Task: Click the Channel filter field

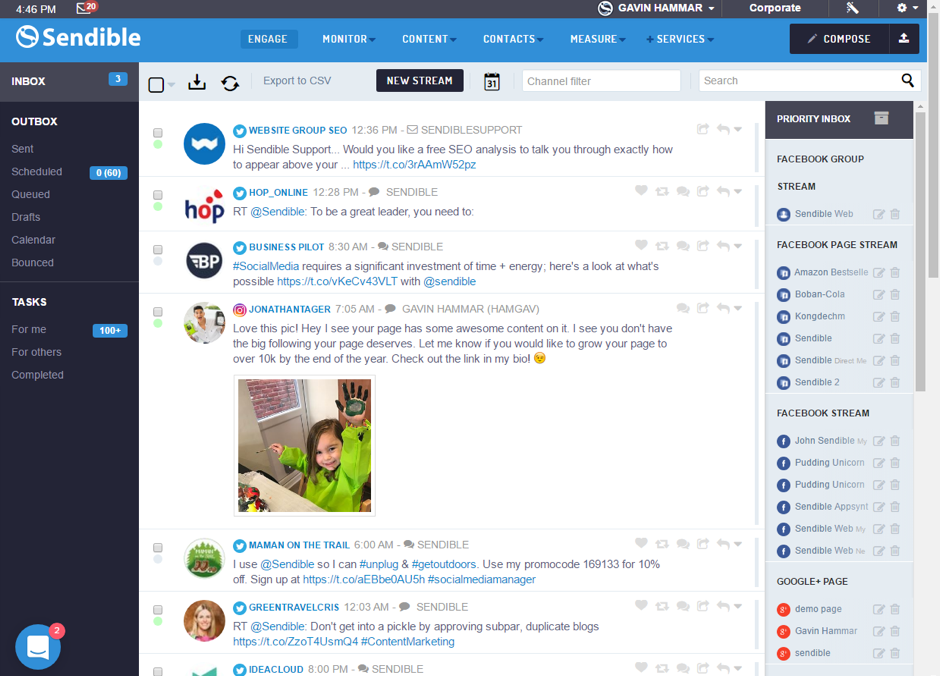Action: (x=601, y=81)
